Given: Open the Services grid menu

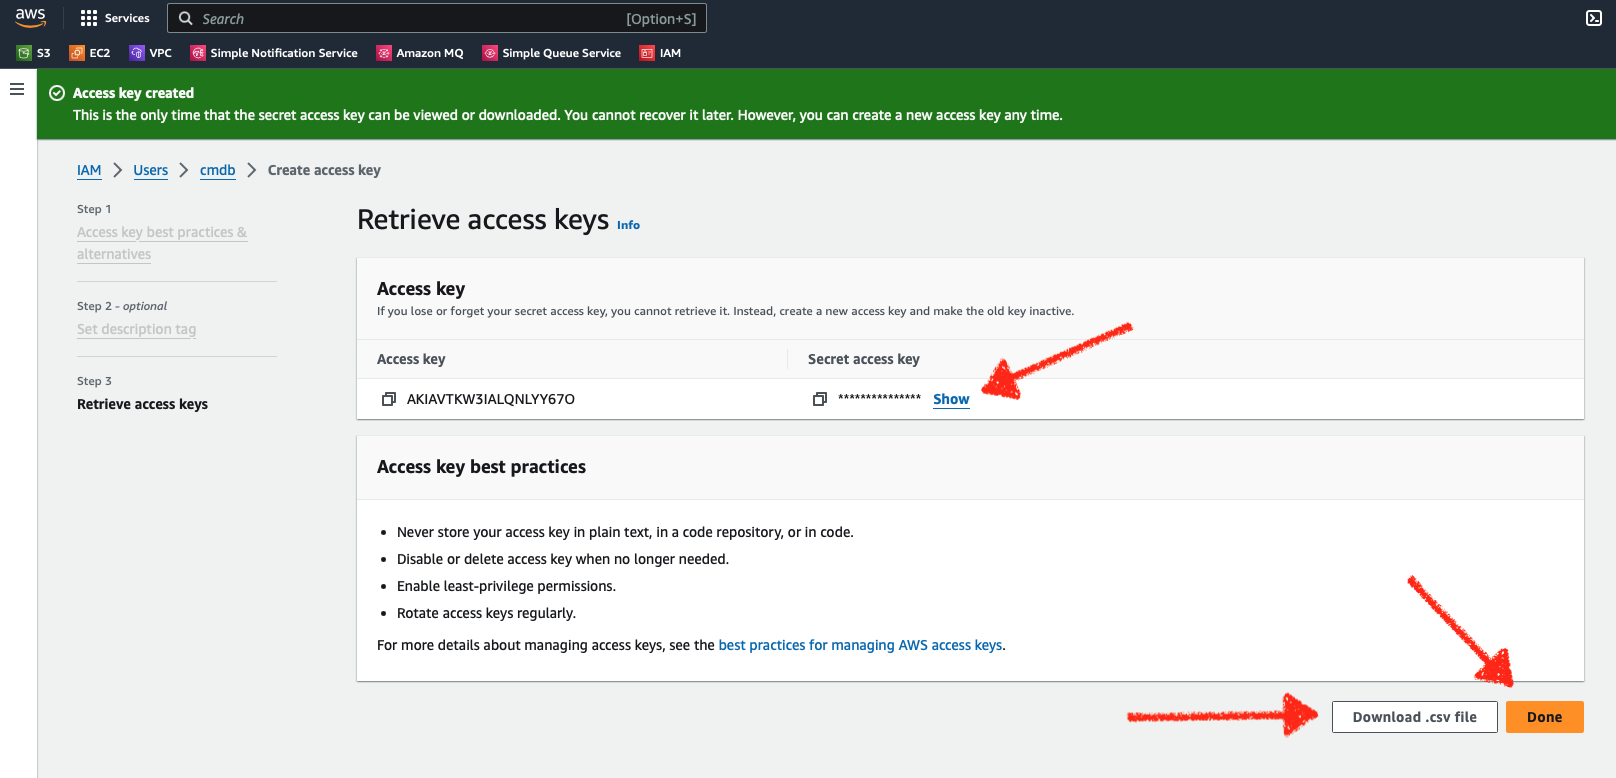Looking at the screenshot, I should point(115,18).
